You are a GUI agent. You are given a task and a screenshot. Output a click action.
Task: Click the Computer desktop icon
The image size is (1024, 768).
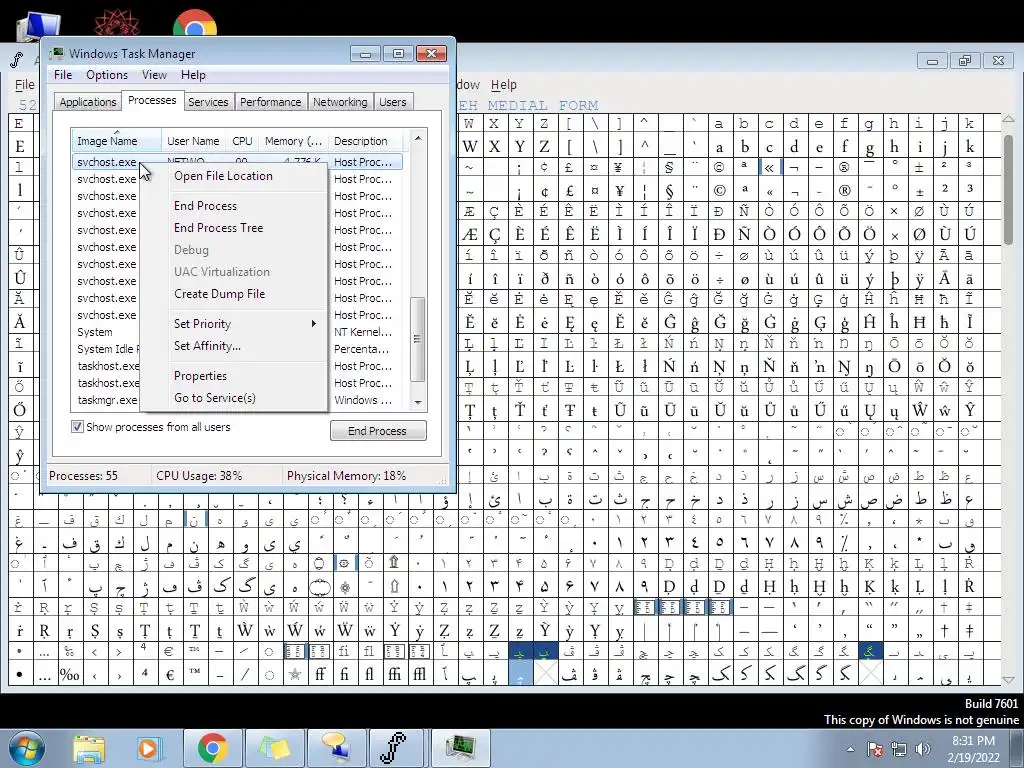point(38,26)
